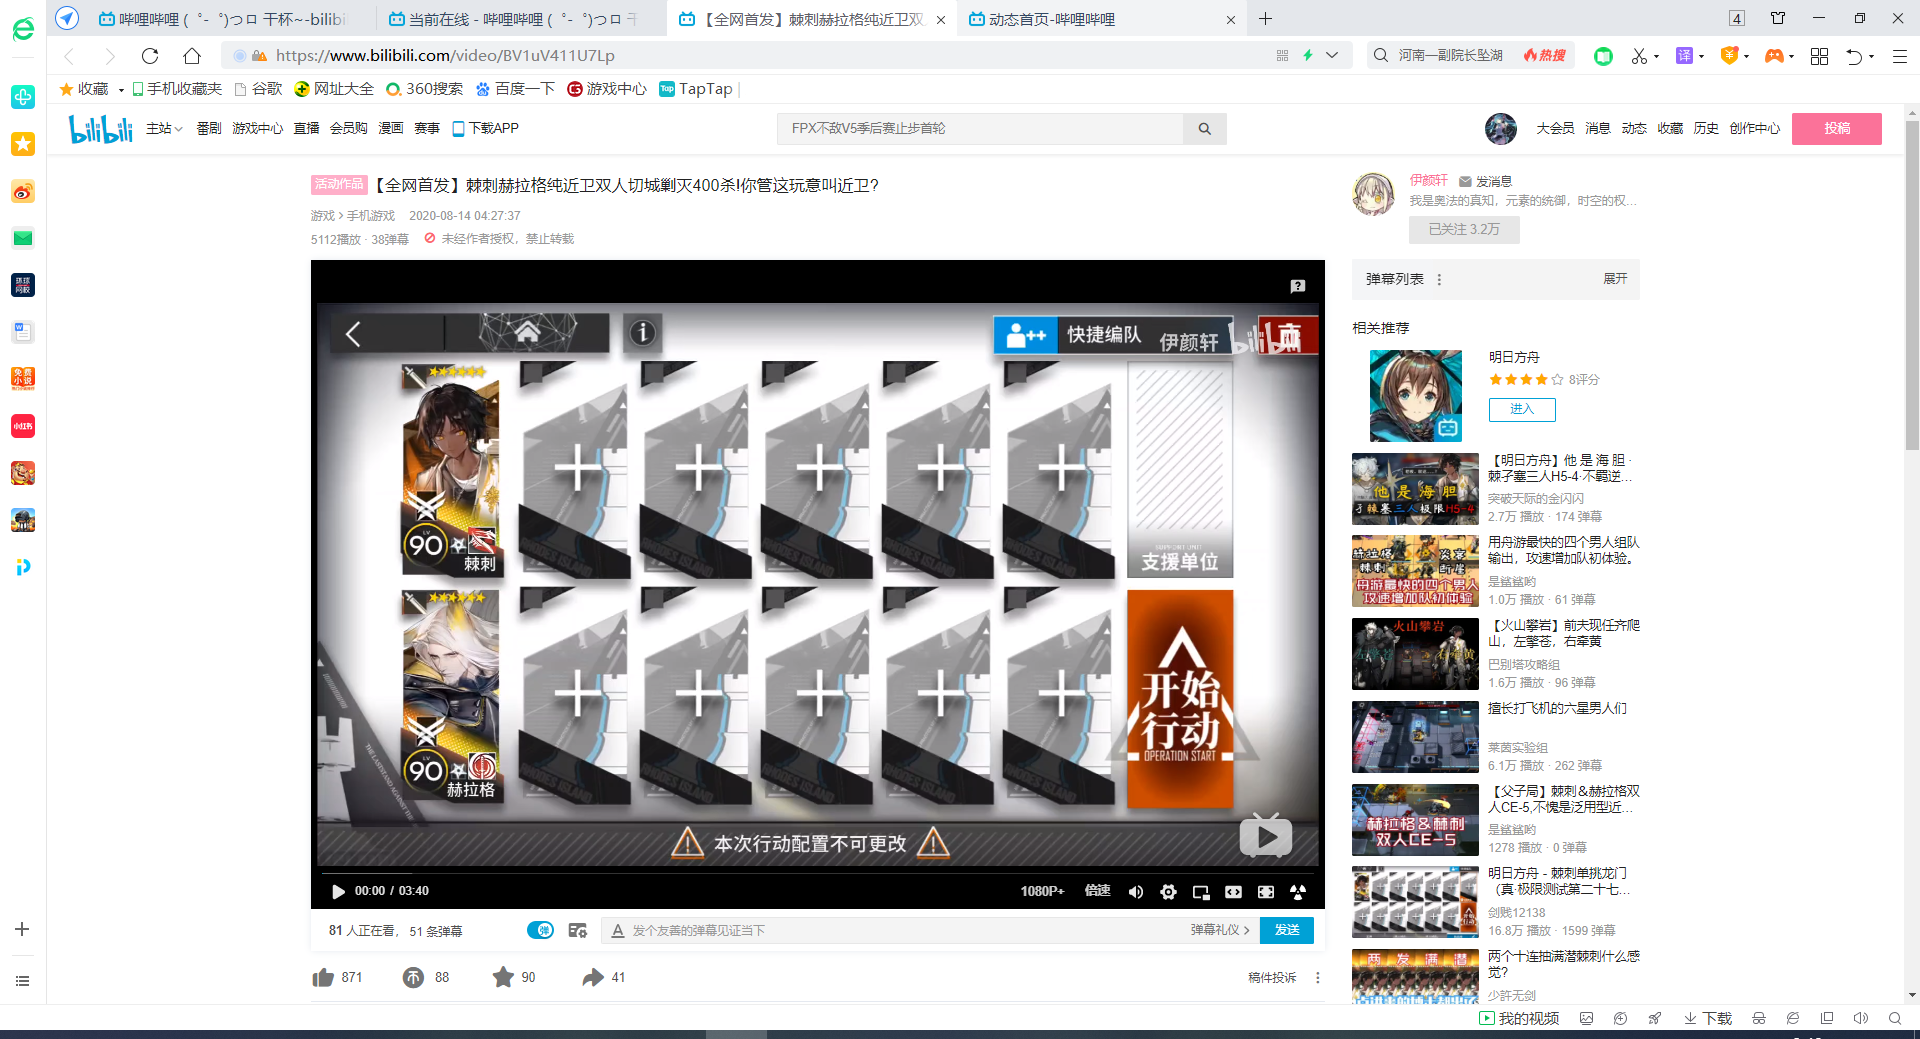Add a new sidebar app
This screenshot has height=1039, width=1920.
[x=22, y=929]
